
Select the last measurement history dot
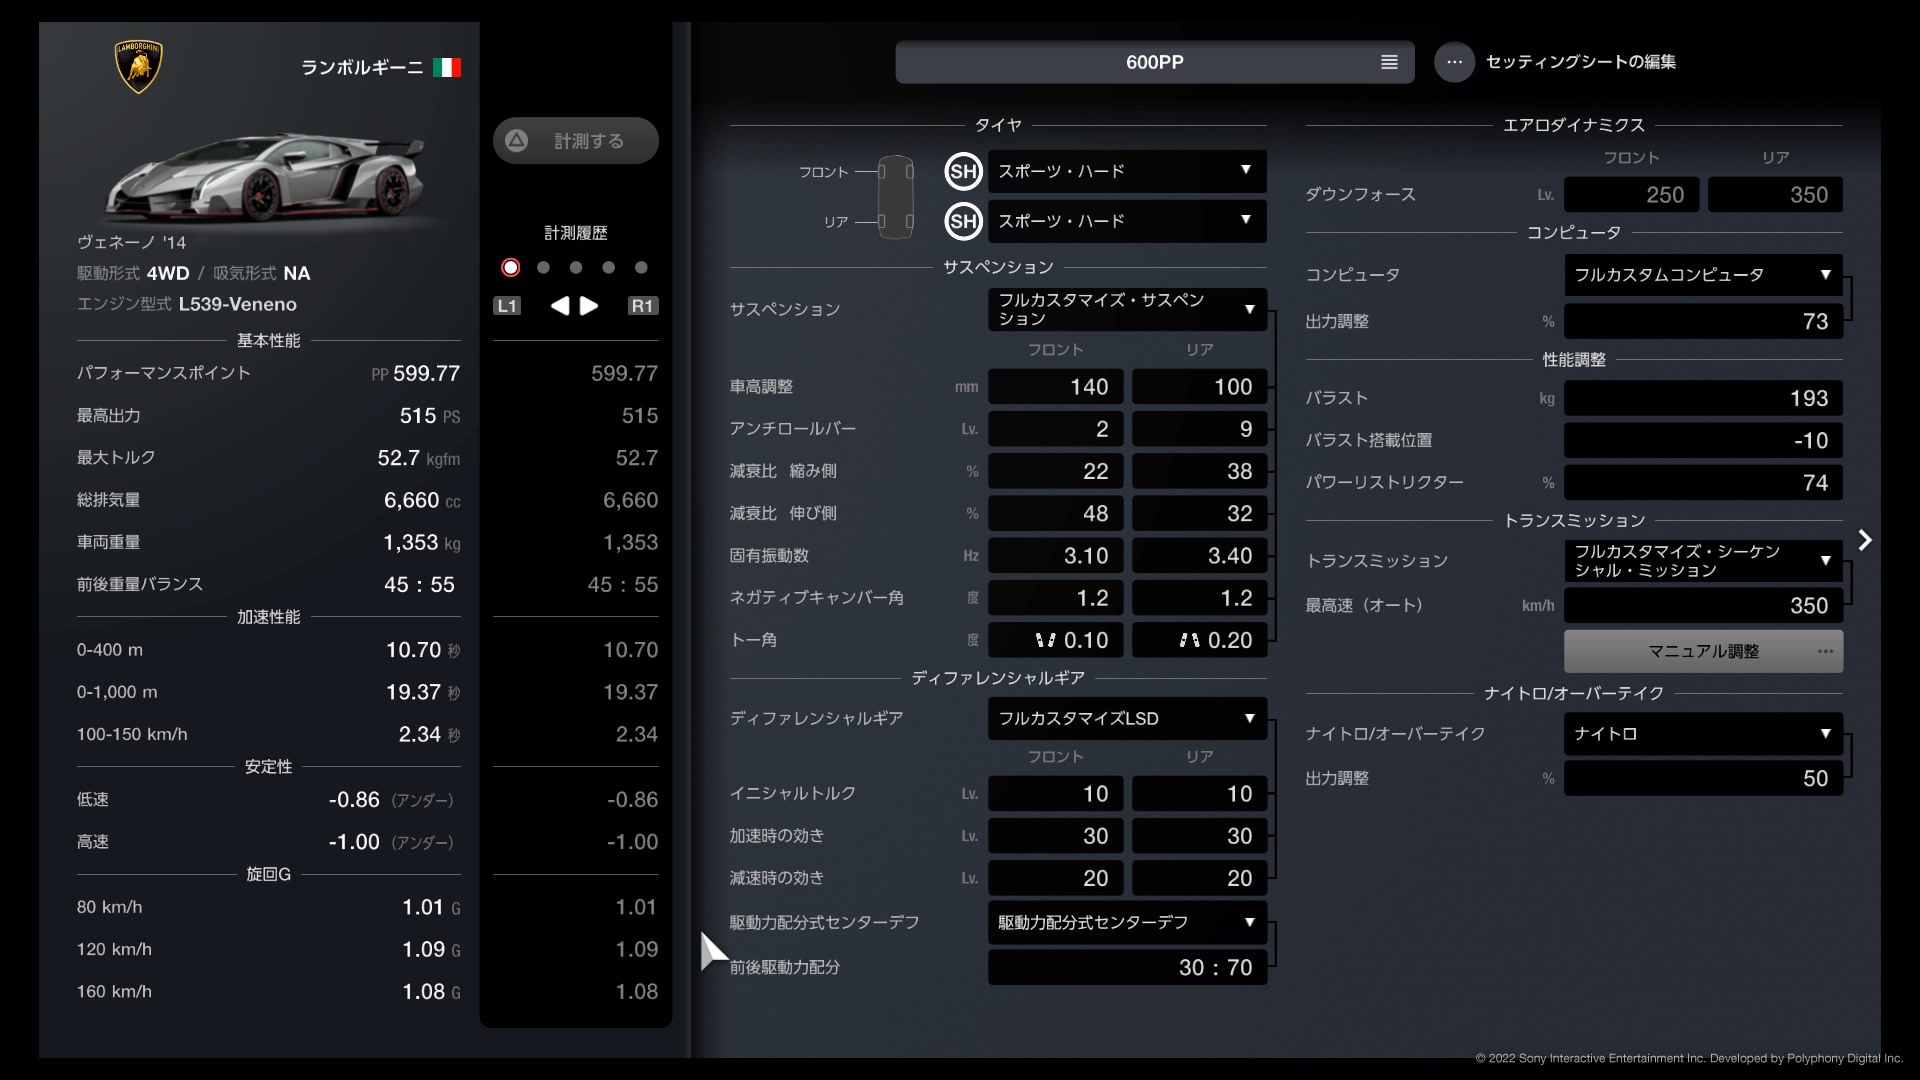pos(641,267)
